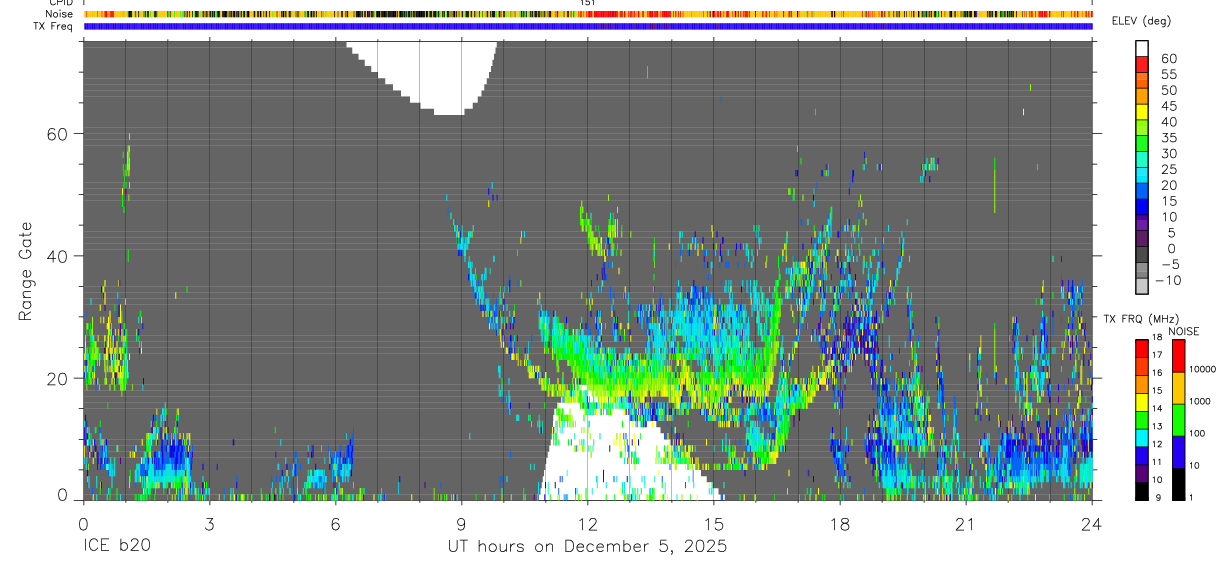
Task: Click the '0' tick on the Range Gate axis
Action: tap(63, 496)
